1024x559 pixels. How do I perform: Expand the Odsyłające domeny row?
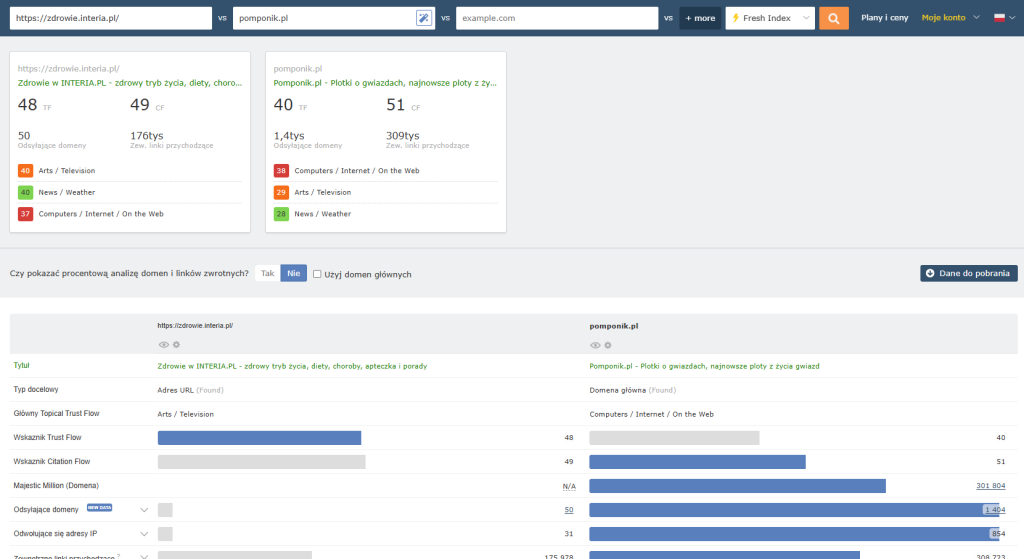click(x=144, y=510)
